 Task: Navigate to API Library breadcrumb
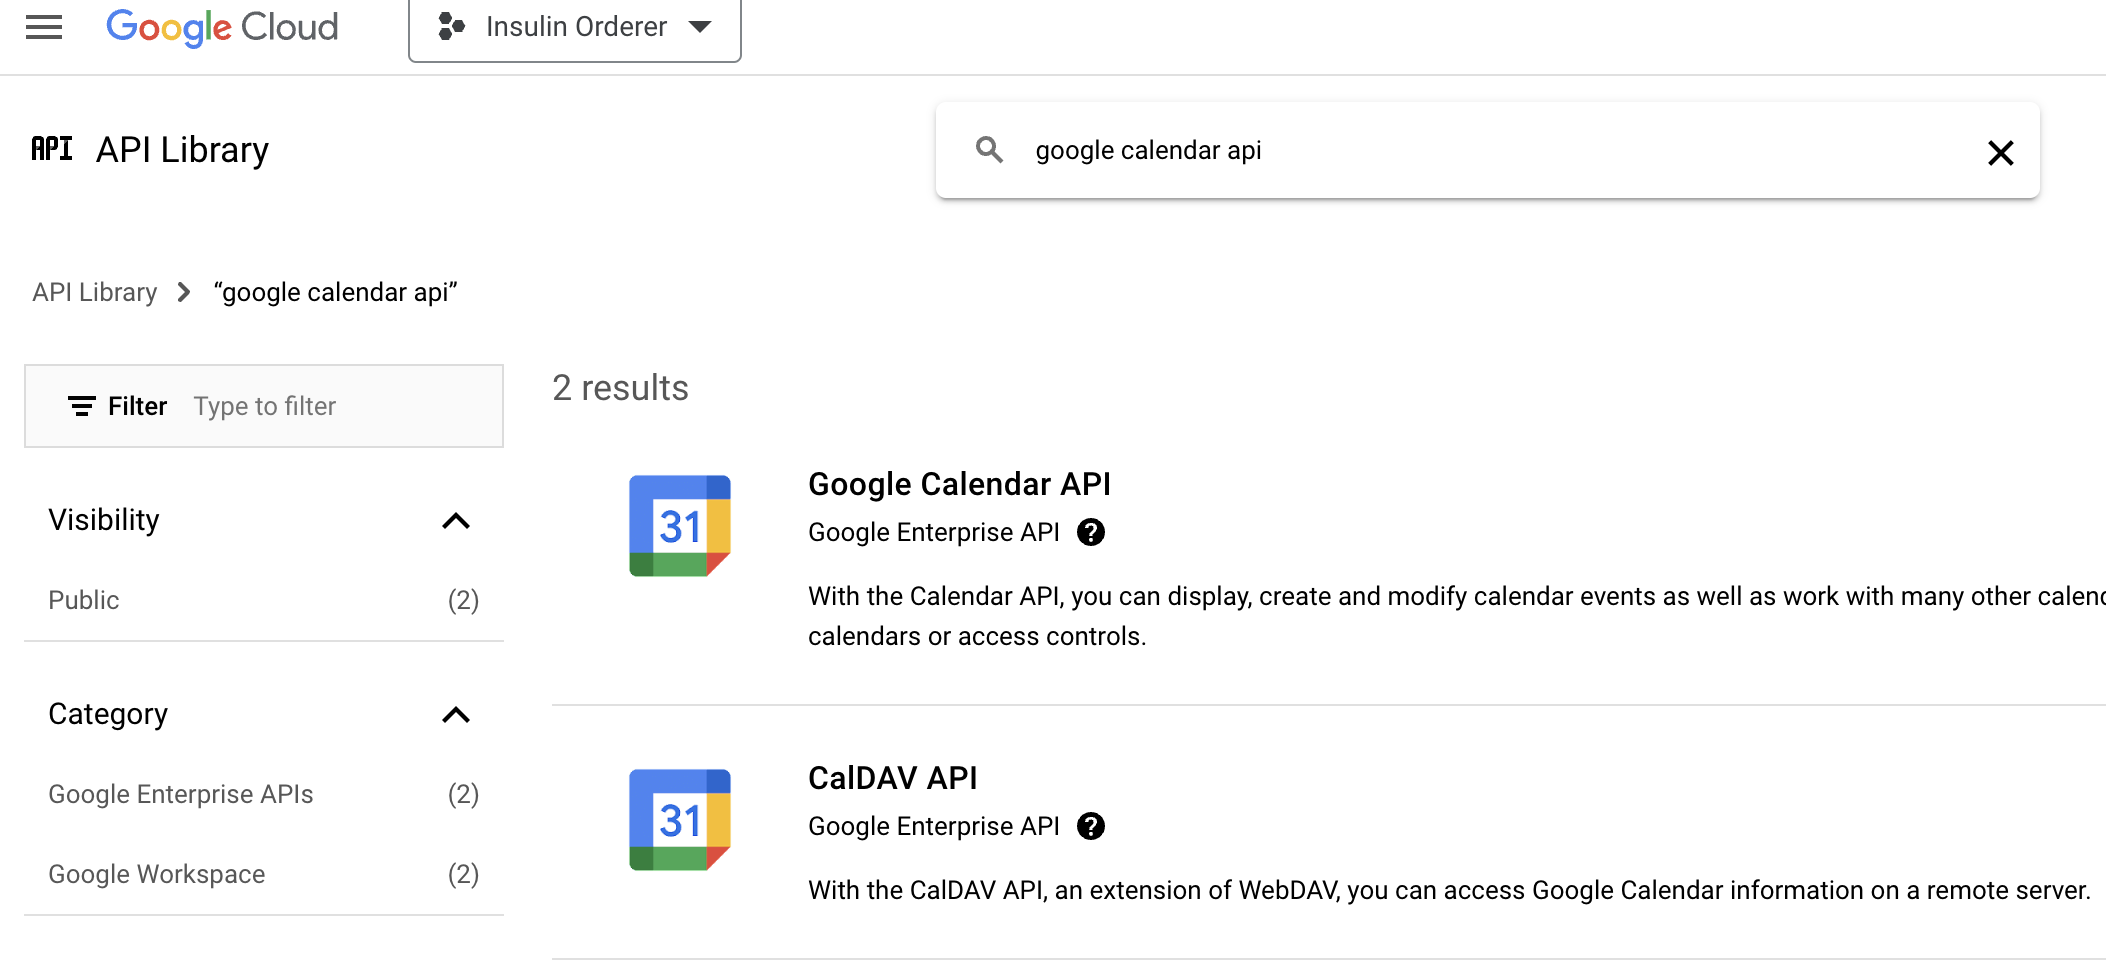point(94,291)
